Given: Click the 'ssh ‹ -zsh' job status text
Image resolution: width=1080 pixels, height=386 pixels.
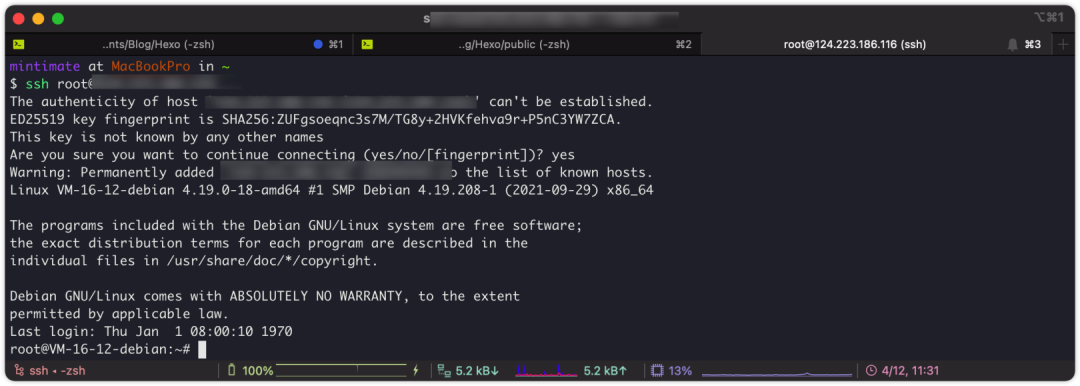Looking at the screenshot, I should click(58, 371).
